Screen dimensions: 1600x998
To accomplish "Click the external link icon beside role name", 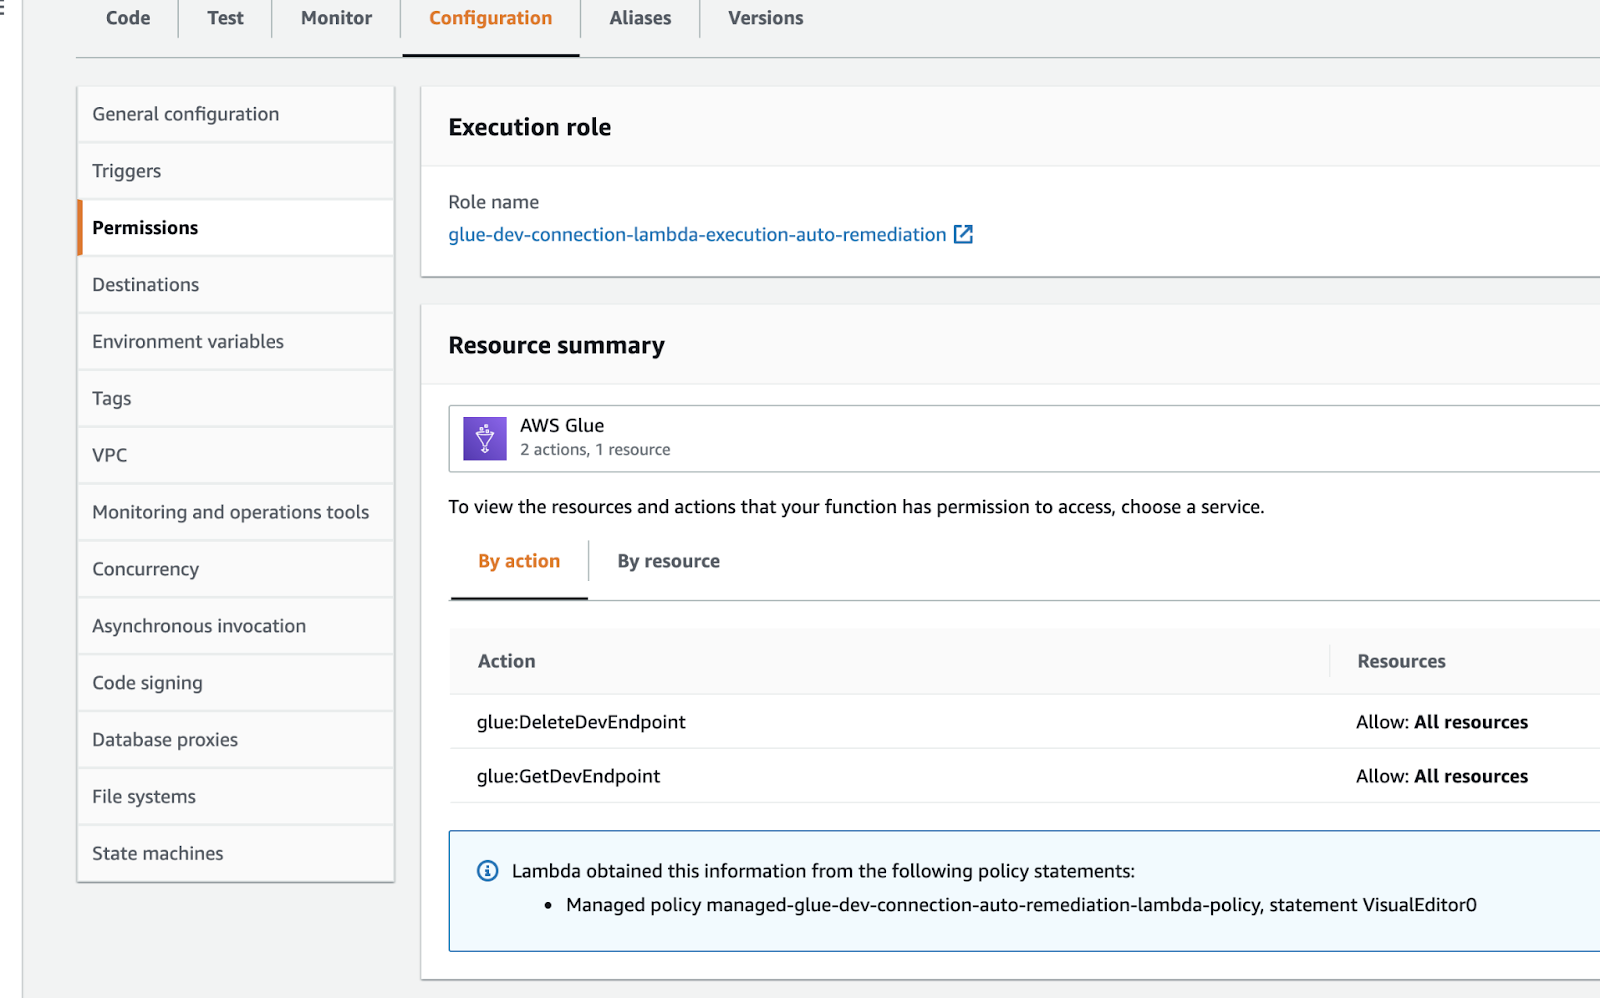I will click(963, 234).
